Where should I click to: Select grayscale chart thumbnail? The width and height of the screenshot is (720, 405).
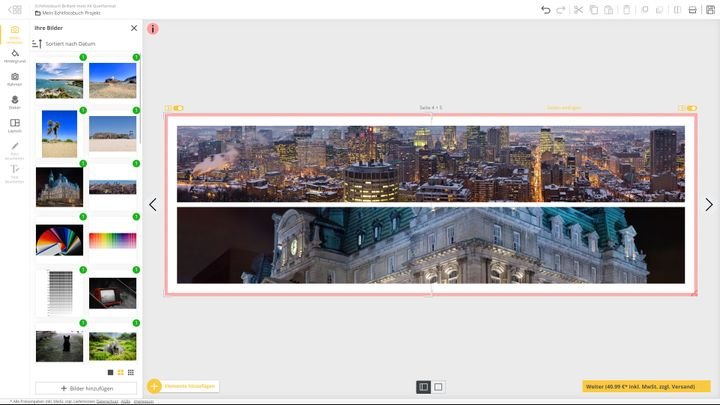[61, 293]
